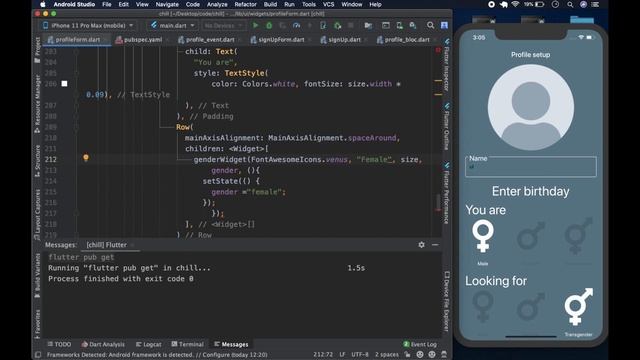Viewport: 640px width, 360px height.
Task: Select Male mars icon under You are
Action: coord(530,236)
